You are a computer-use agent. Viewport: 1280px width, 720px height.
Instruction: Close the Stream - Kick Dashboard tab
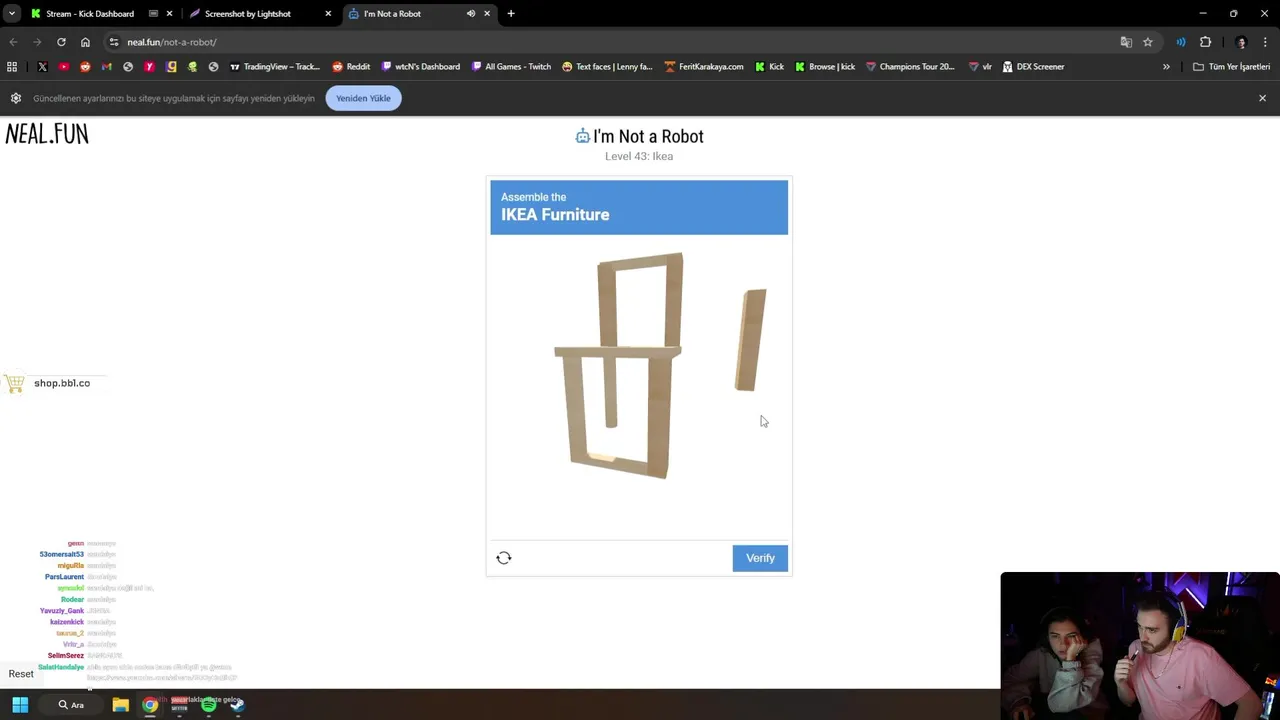click(169, 14)
